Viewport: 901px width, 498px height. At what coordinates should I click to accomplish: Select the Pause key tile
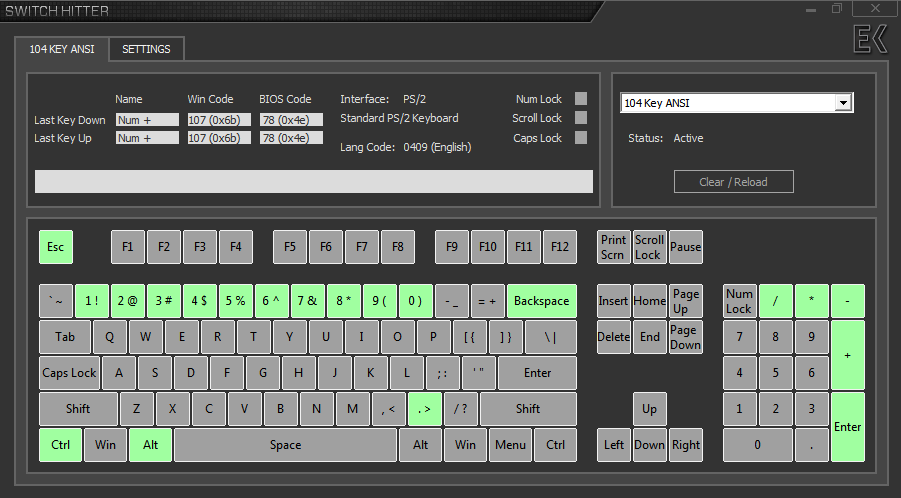[x=685, y=247]
